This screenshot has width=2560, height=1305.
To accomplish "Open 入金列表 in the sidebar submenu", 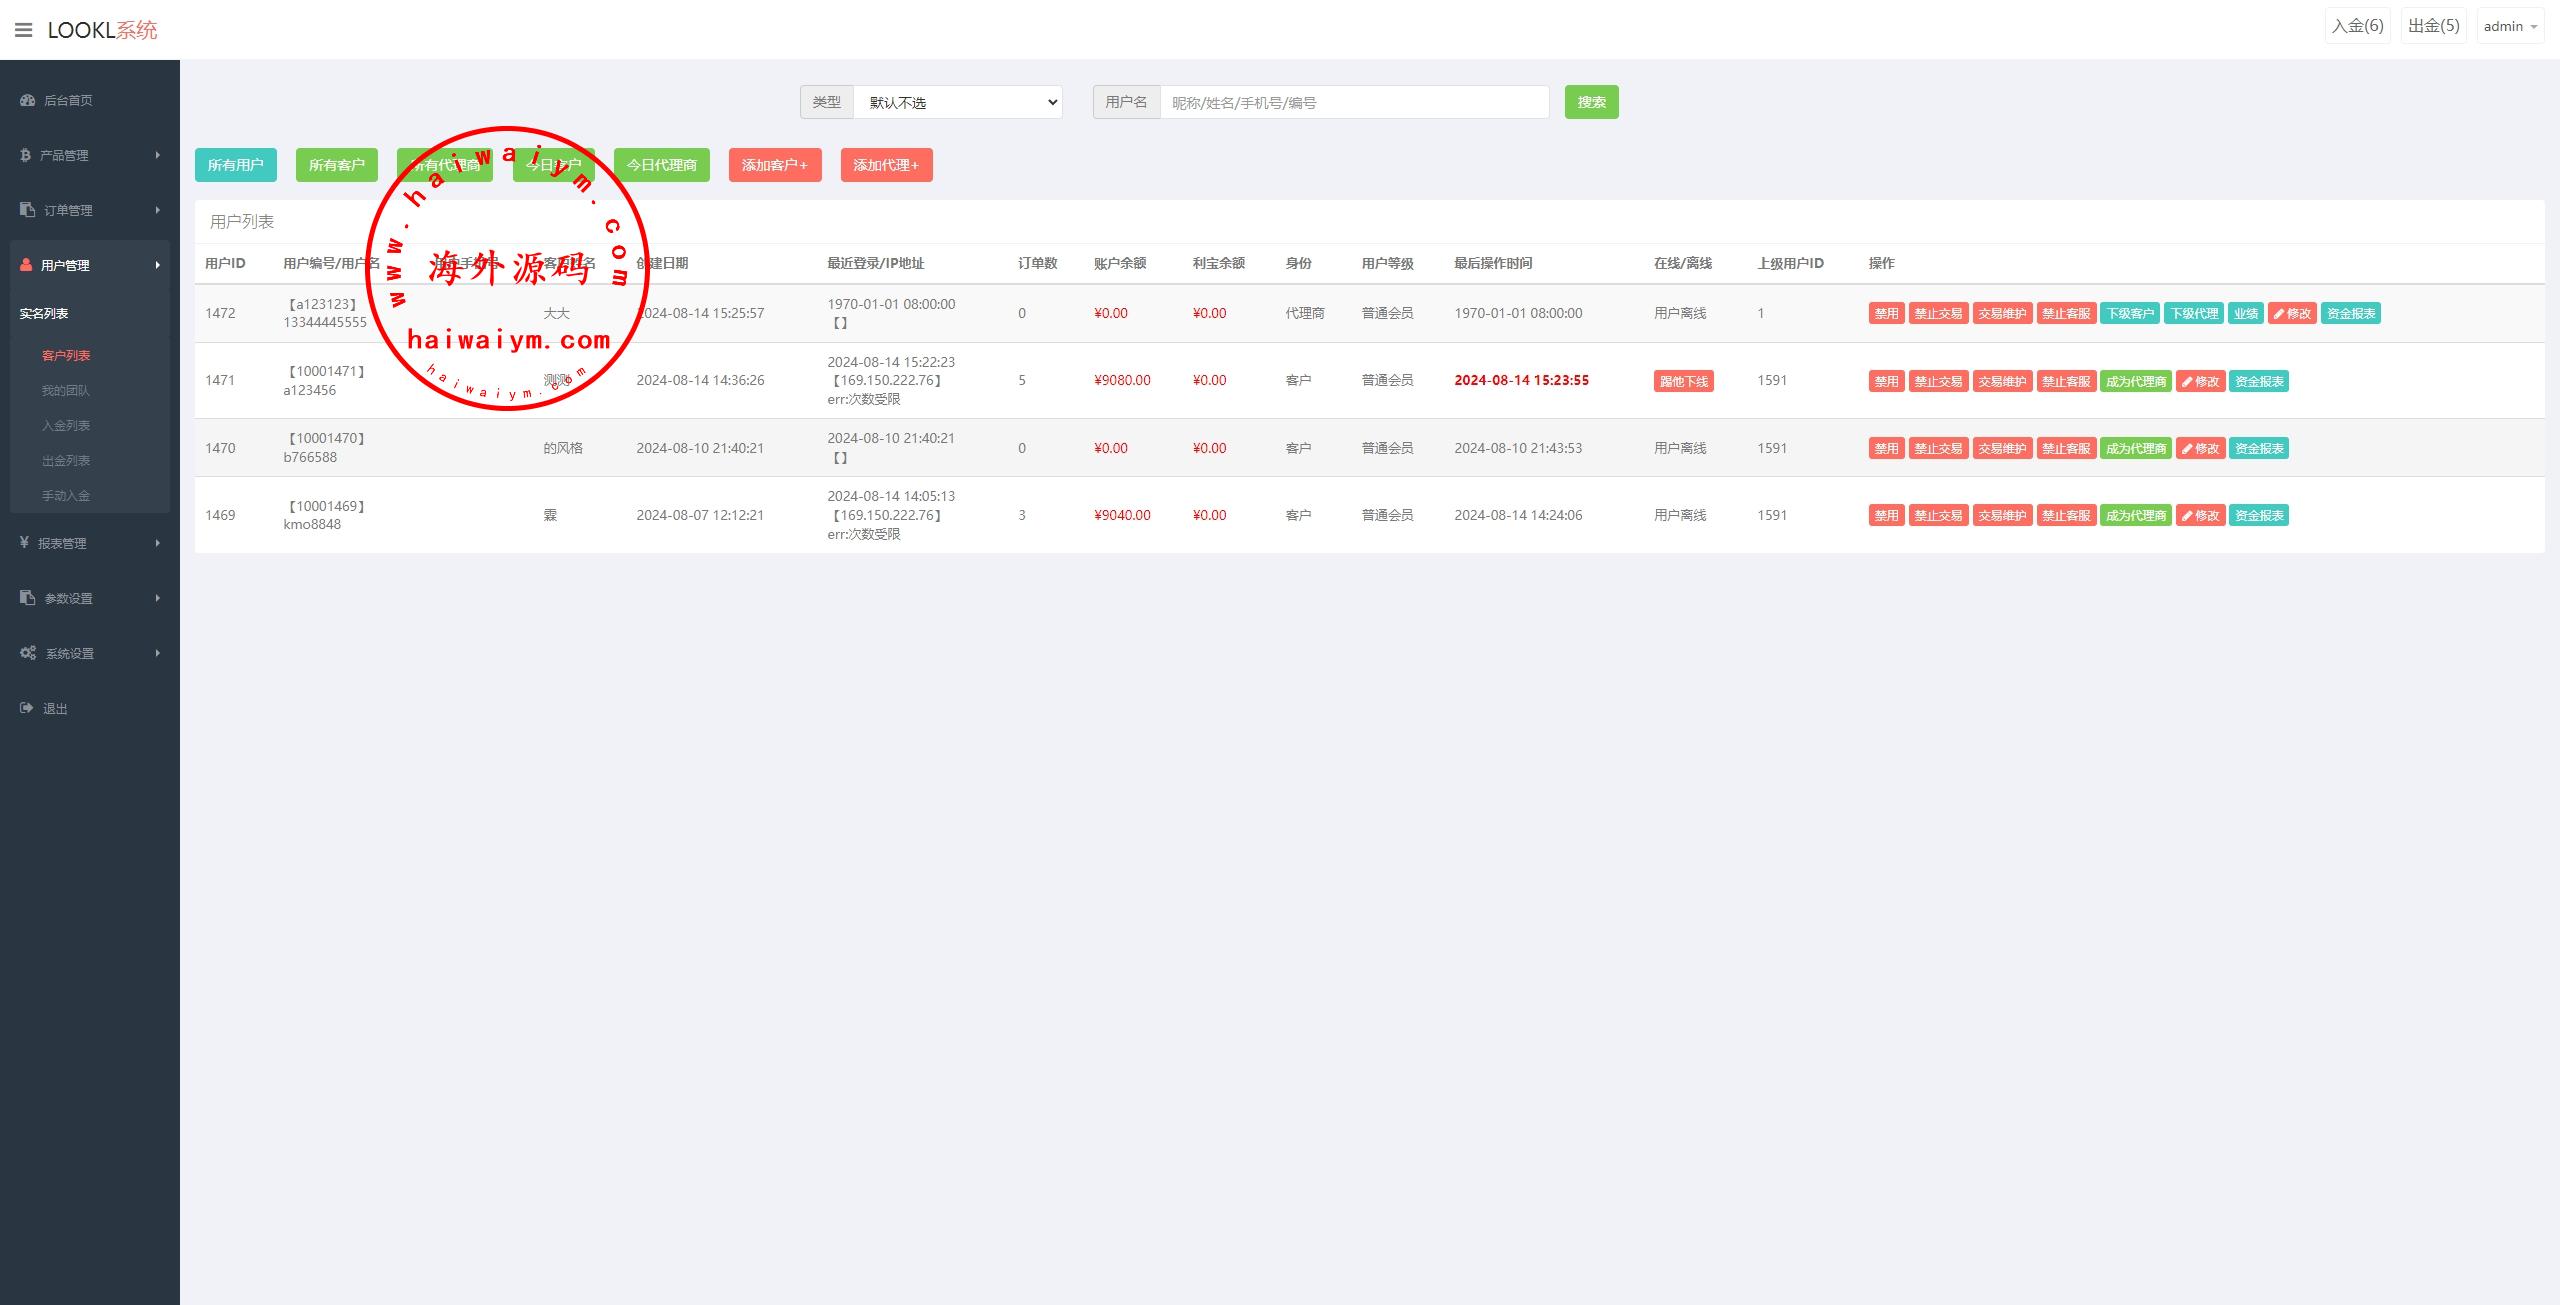I will (x=66, y=426).
